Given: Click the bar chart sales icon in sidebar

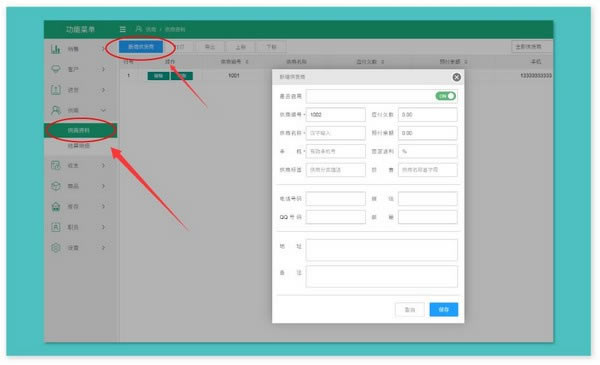Looking at the screenshot, I should pyautogui.click(x=55, y=49).
